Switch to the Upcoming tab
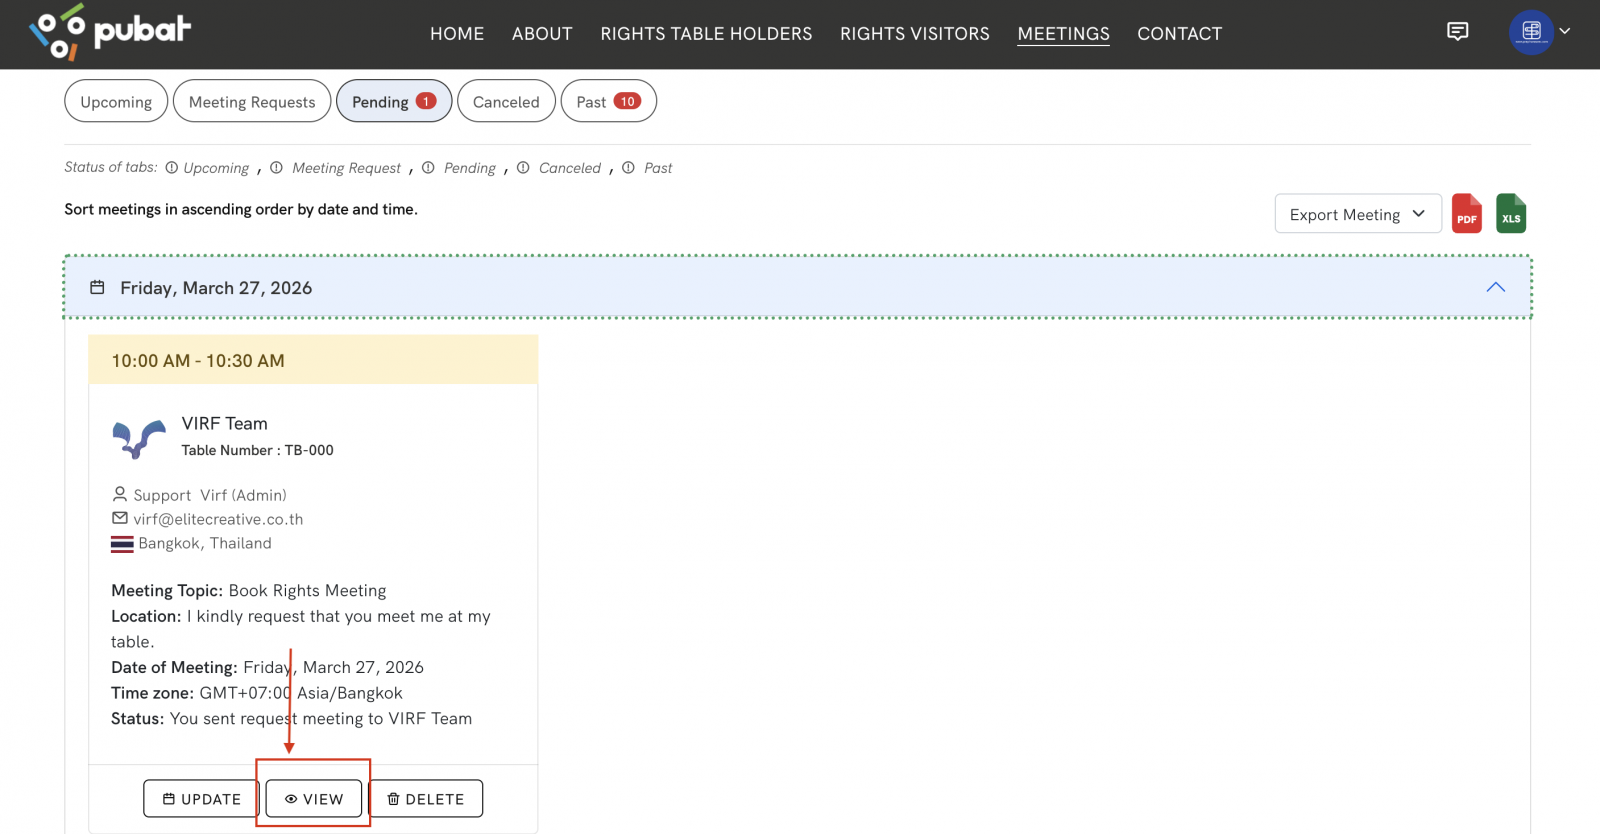 click(x=116, y=101)
